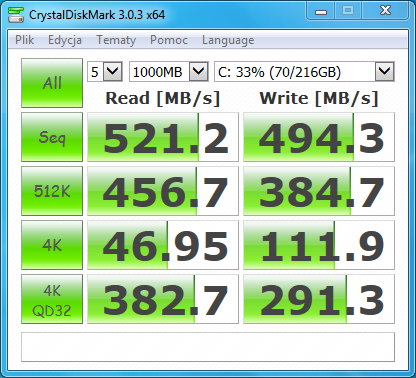Start the 512K benchmark test
This screenshot has width=416, height=378.
pos(52,191)
